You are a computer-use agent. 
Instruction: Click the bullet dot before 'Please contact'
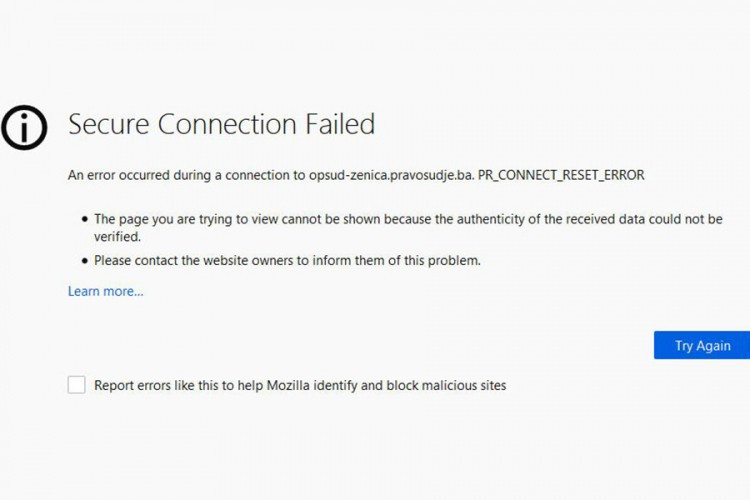(x=84, y=261)
